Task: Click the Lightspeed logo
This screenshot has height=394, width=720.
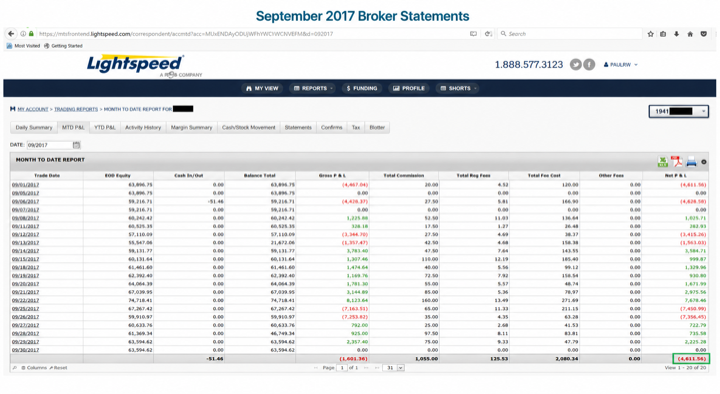Action: (x=136, y=65)
